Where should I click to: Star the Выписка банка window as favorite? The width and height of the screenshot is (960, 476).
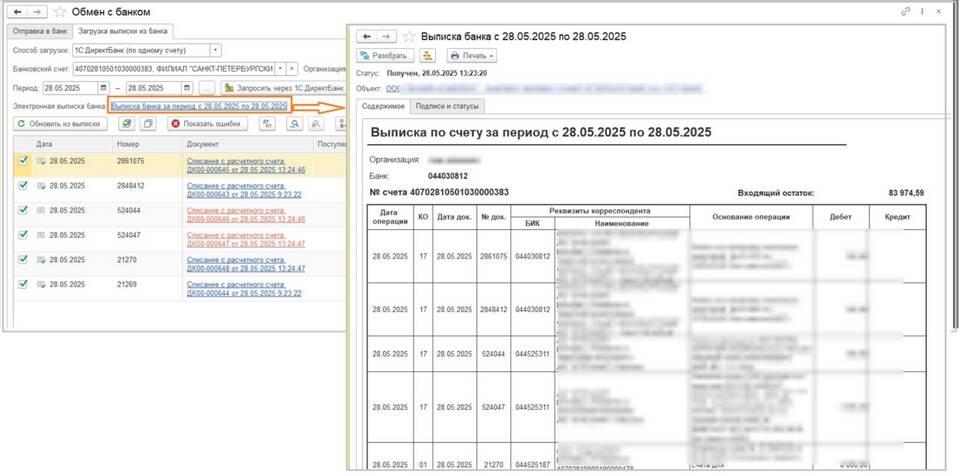tap(408, 36)
